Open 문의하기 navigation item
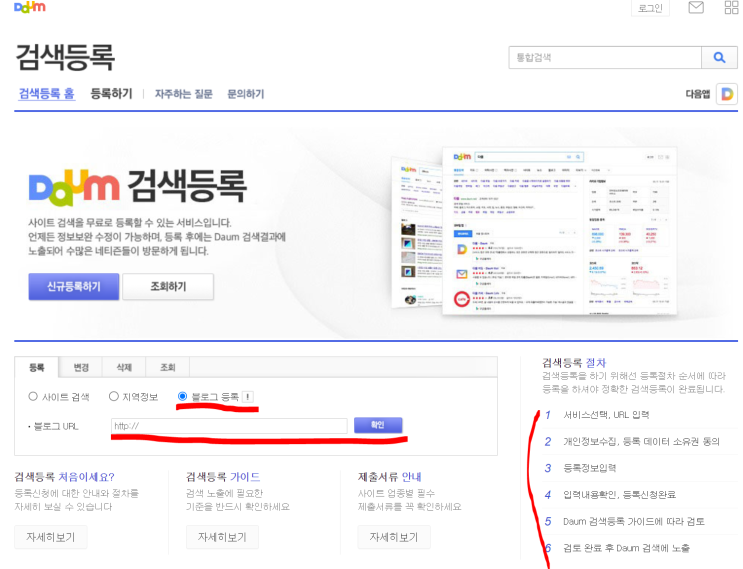Screen dimensions: 743x569 [x=245, y=94]
